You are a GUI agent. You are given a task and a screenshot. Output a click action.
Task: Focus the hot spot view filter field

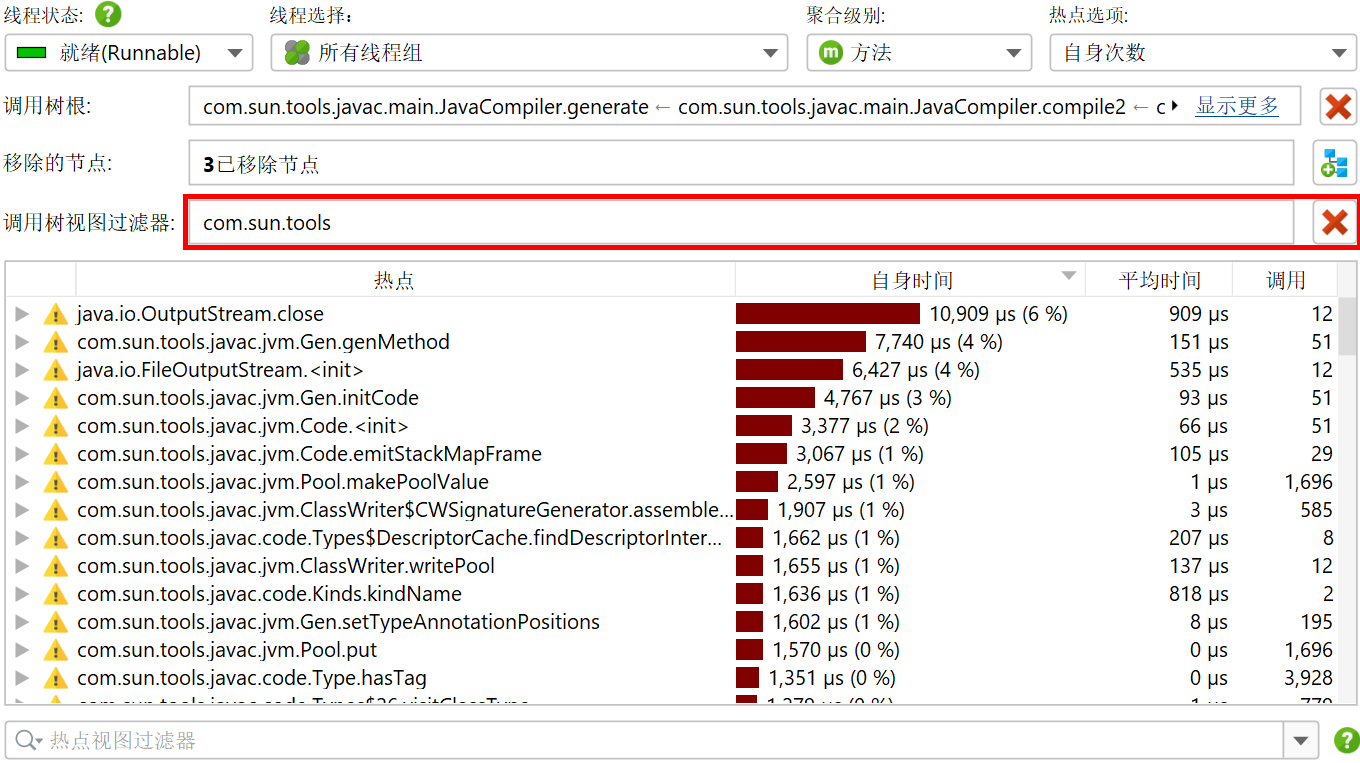pos(644,741)
